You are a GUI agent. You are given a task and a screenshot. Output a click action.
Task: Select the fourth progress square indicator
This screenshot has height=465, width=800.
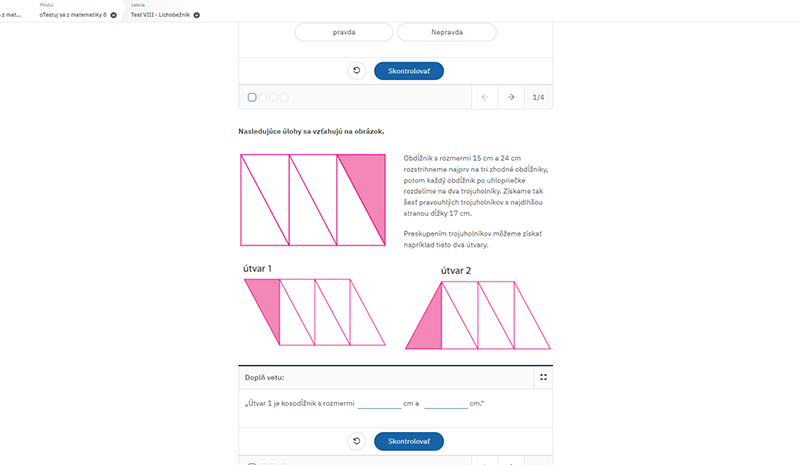click(284, 97)
